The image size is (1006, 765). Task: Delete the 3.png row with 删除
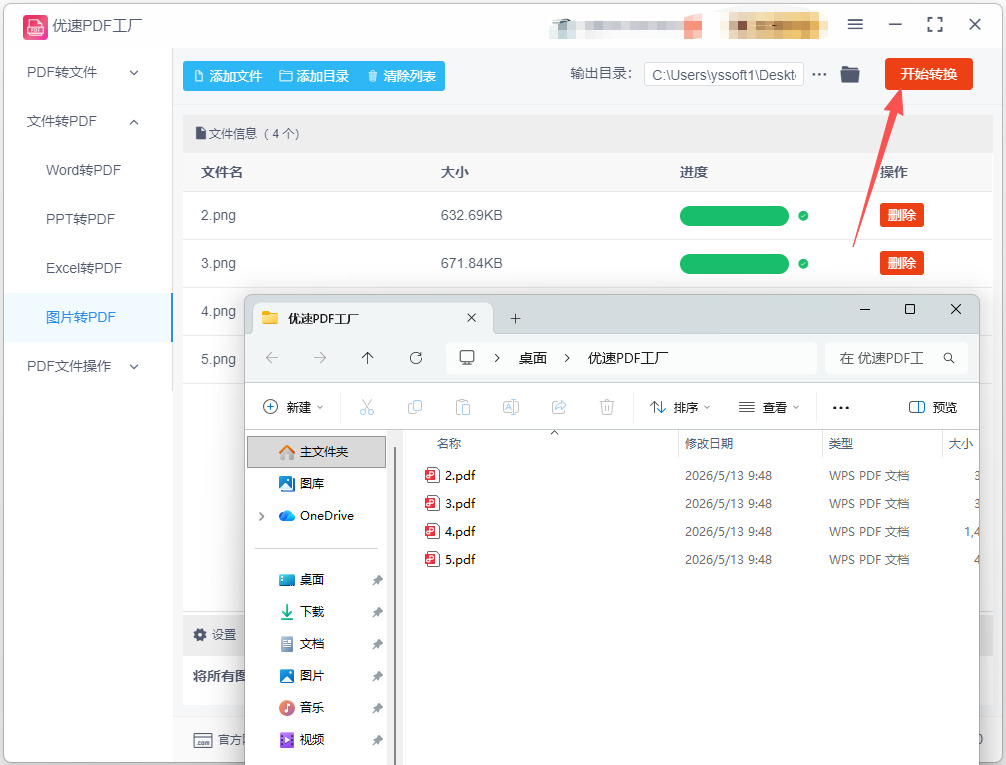[x=901, y=263]
